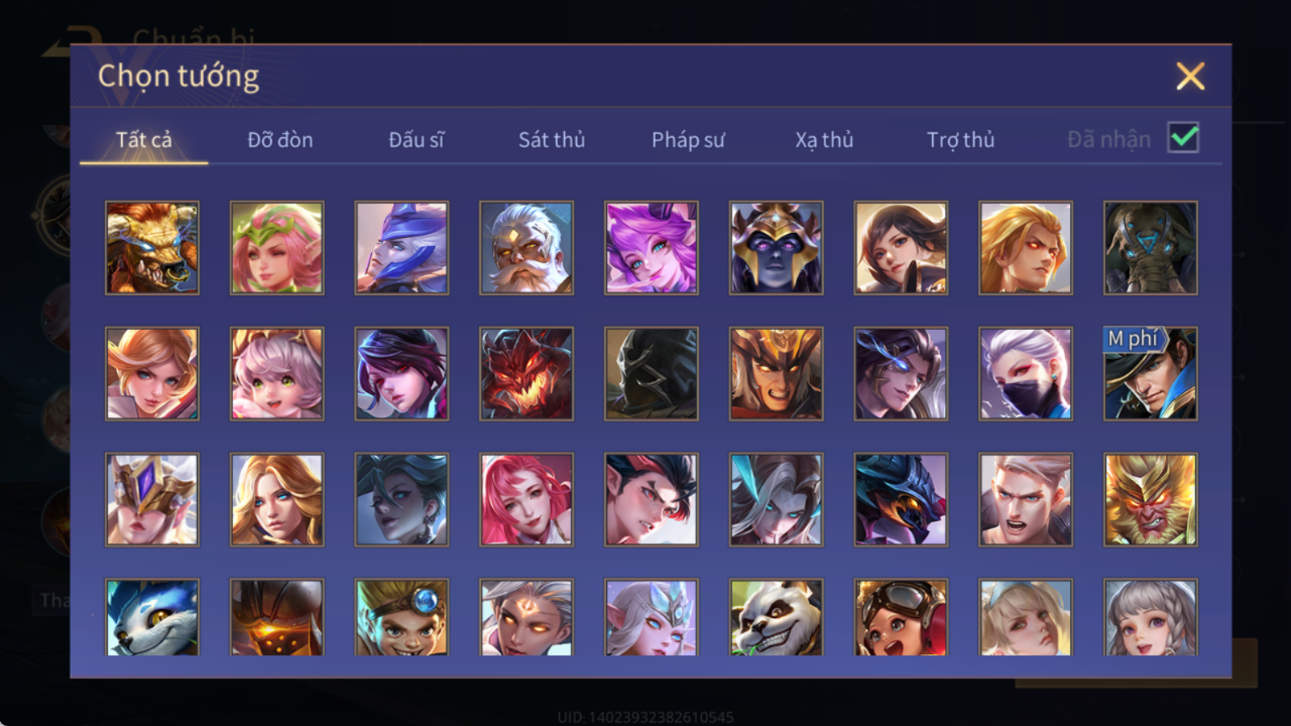Toggle the Đã nhận checkbox
The height and width of the screenshot is (726, 1291).
tap(1183, 138)
